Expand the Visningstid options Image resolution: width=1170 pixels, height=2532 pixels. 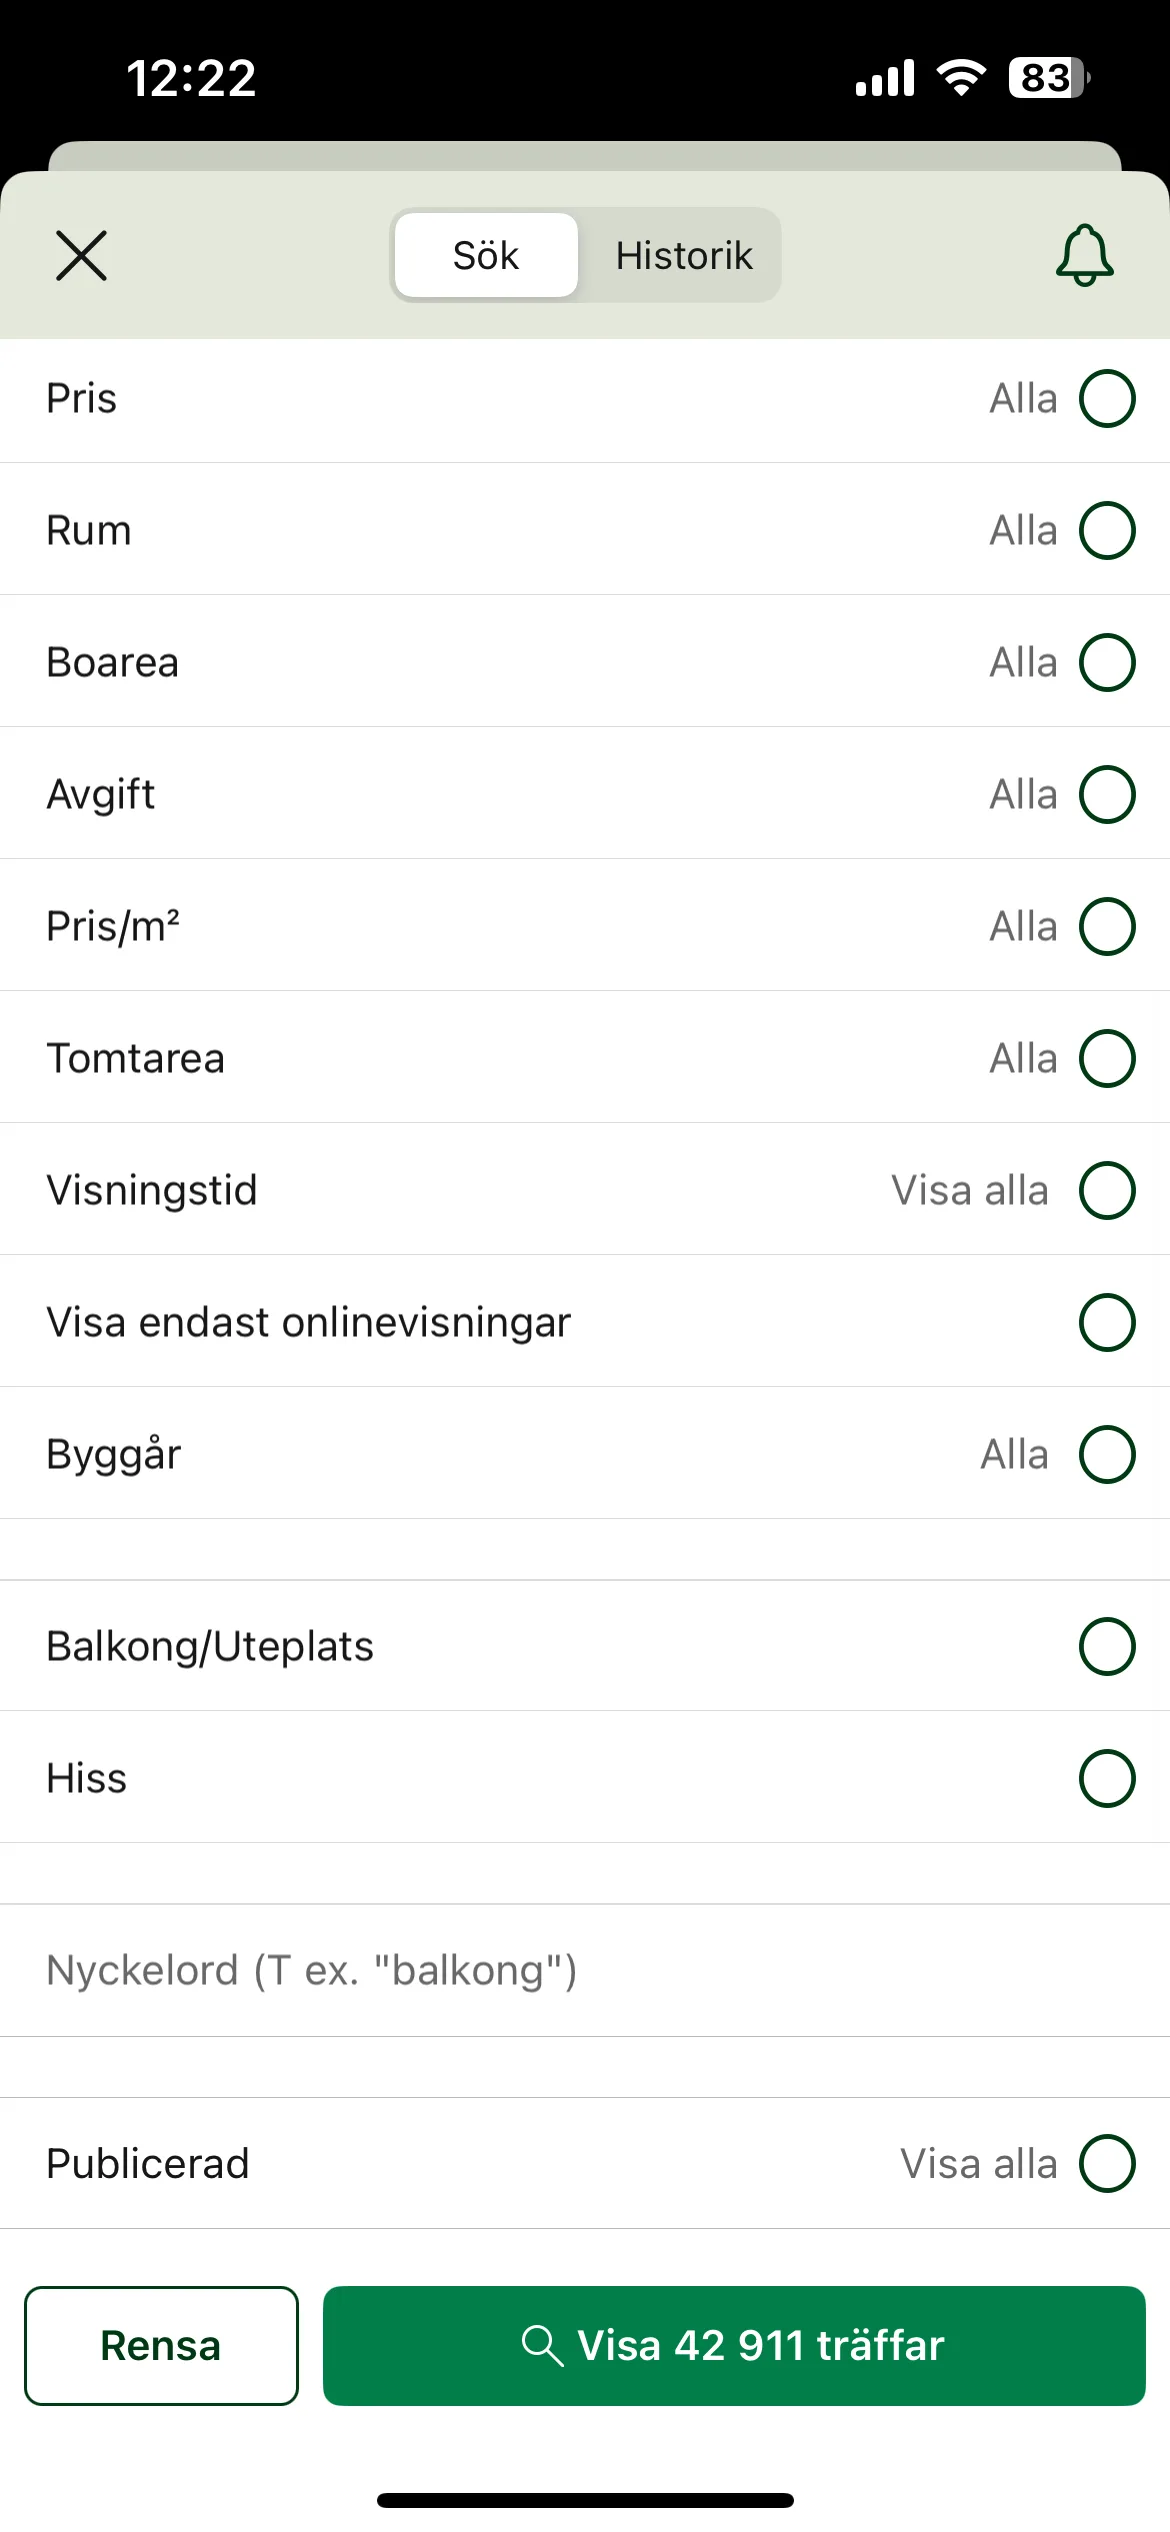(x=585, y=1190)
